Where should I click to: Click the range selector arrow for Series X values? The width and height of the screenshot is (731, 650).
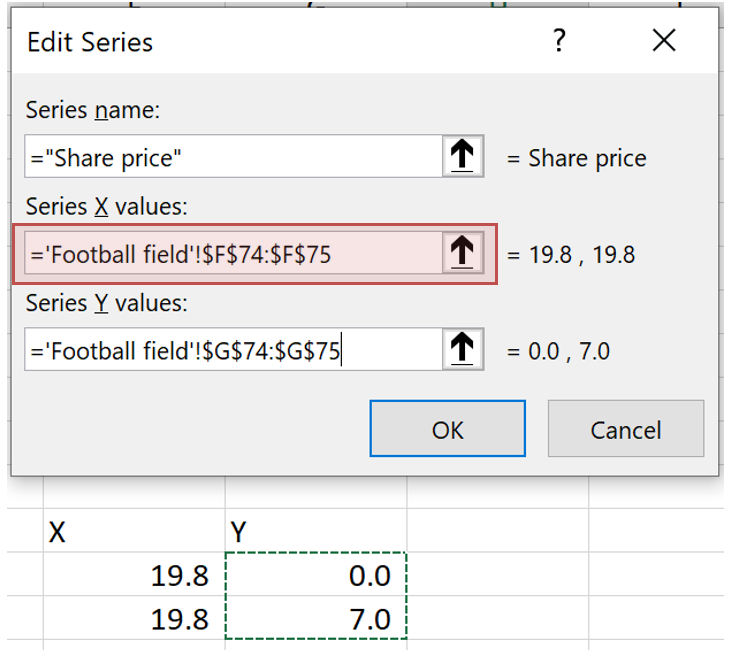pos(462,254)
